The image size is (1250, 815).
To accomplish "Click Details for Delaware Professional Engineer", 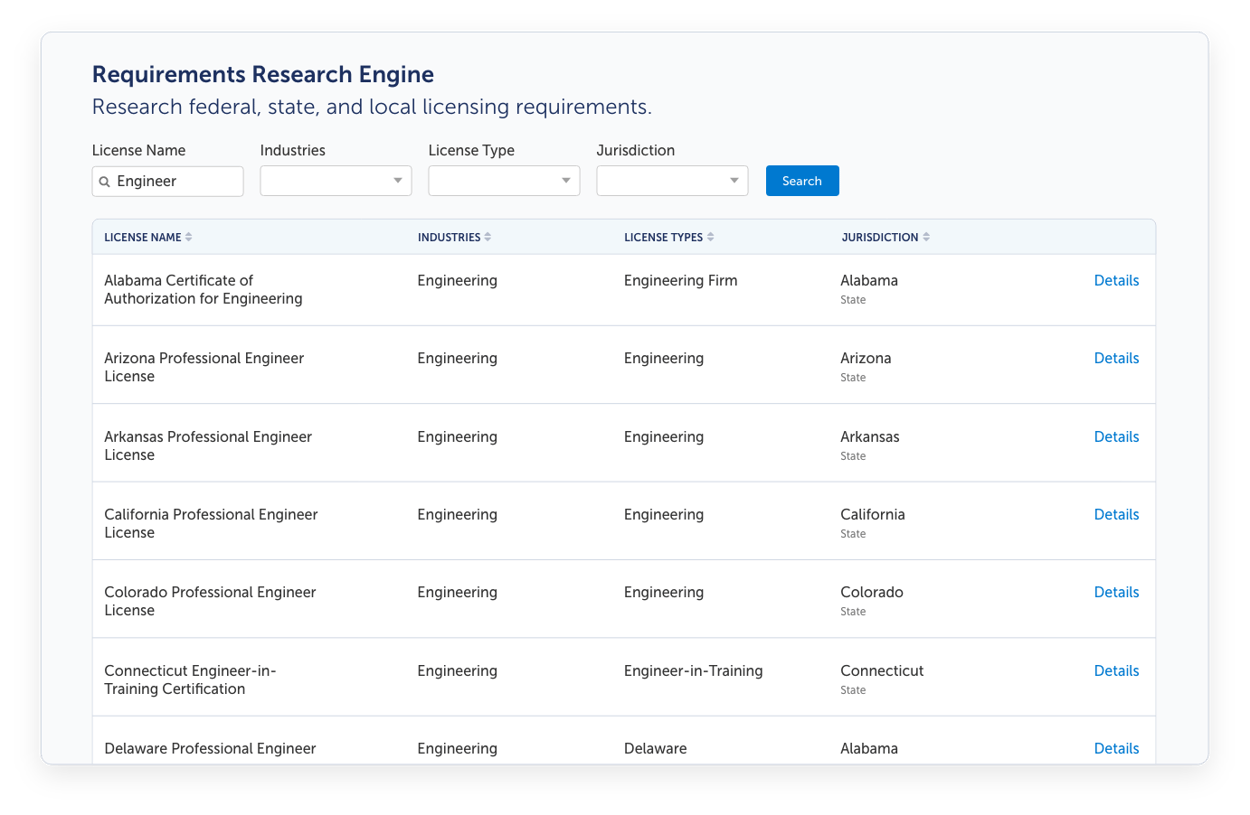I will [1116, 748].
